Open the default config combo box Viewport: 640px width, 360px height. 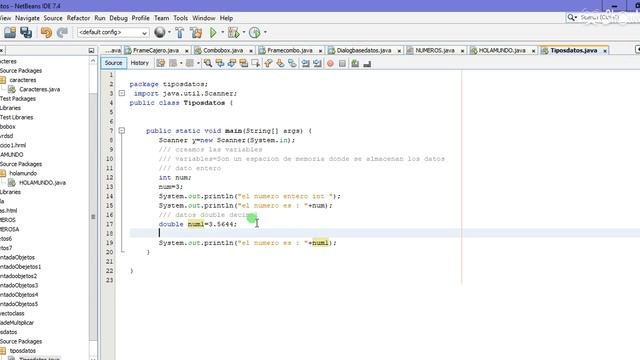click(x=113, y=32)
